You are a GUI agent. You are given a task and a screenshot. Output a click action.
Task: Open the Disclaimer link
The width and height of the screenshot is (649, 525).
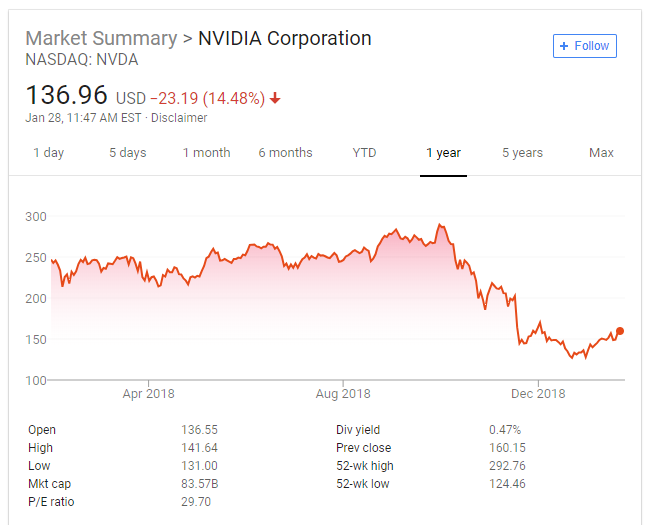pyautogui.click(x=180, y=118)
